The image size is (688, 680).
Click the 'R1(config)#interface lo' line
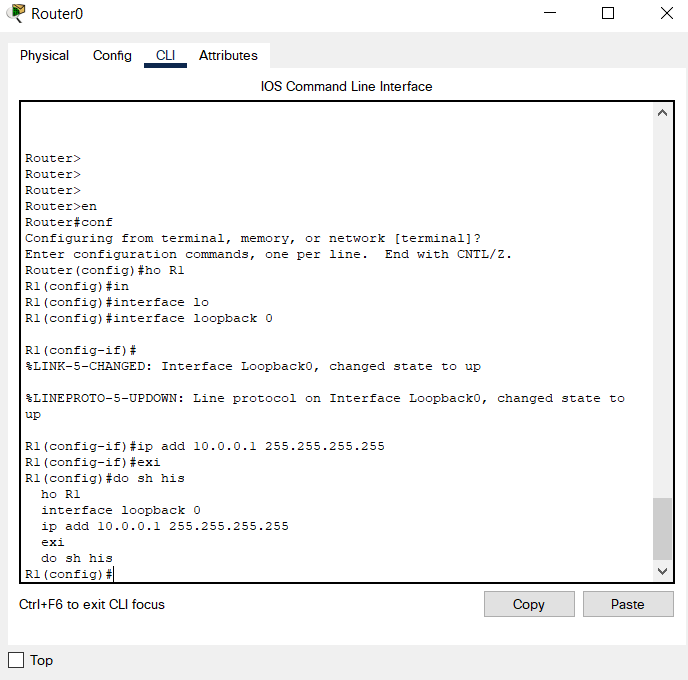[117, 302]
